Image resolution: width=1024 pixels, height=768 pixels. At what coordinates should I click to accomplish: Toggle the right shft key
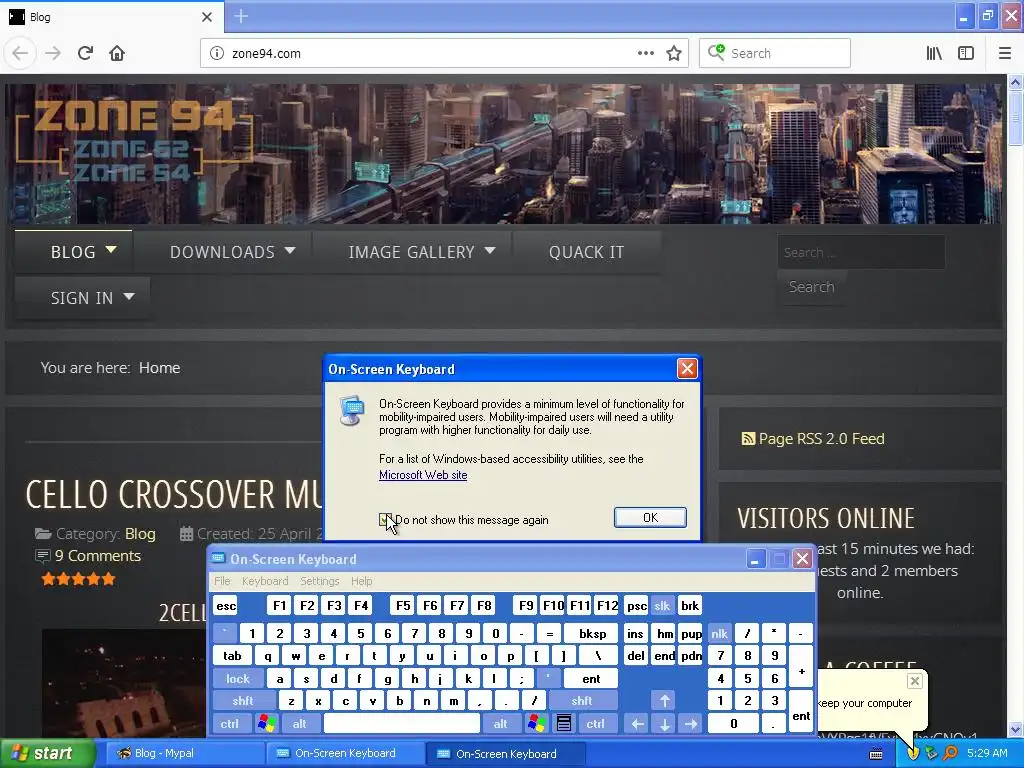point(582,701)
